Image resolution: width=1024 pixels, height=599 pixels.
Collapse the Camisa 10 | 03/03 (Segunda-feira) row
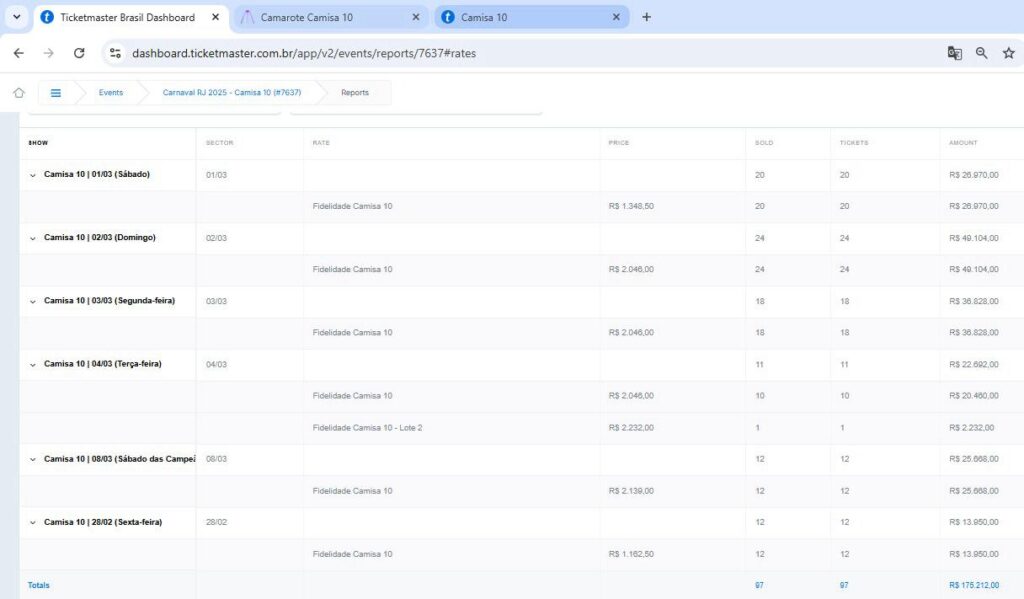click(x=33, y=302)
